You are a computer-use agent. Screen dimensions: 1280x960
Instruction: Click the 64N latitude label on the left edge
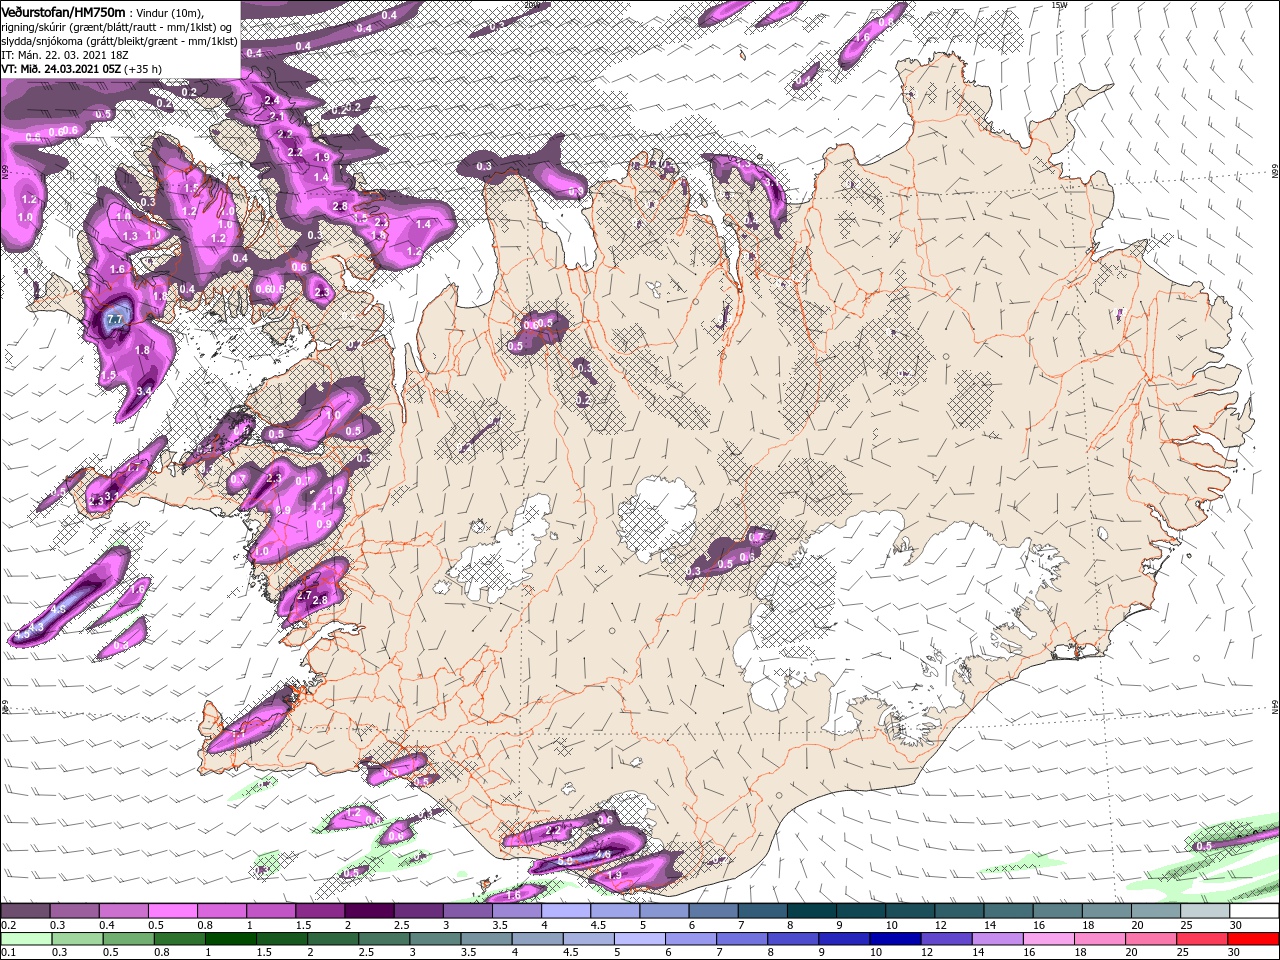[5, 706]
